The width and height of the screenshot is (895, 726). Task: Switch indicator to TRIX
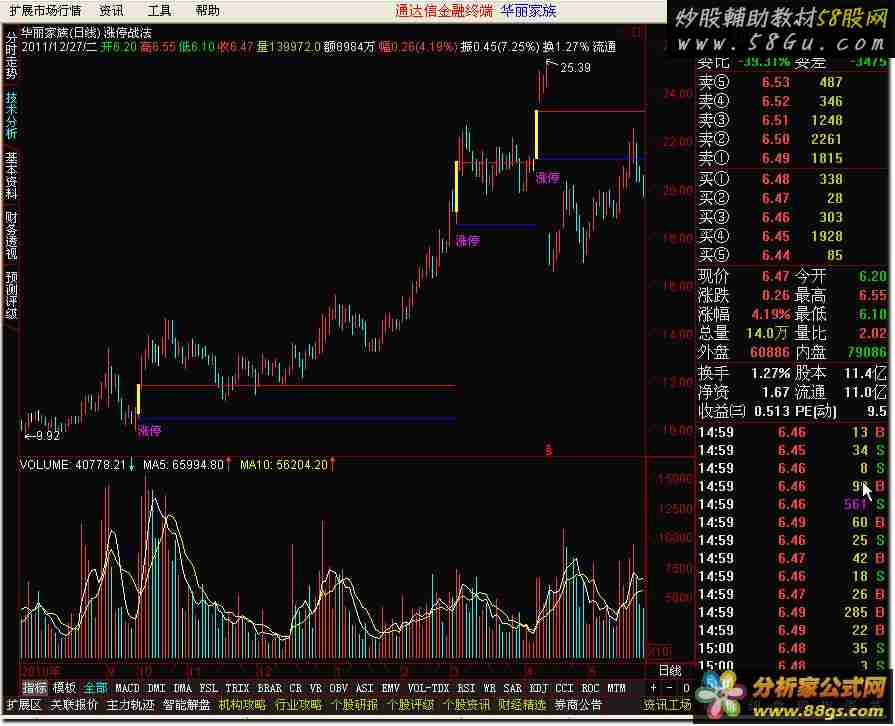237,688
